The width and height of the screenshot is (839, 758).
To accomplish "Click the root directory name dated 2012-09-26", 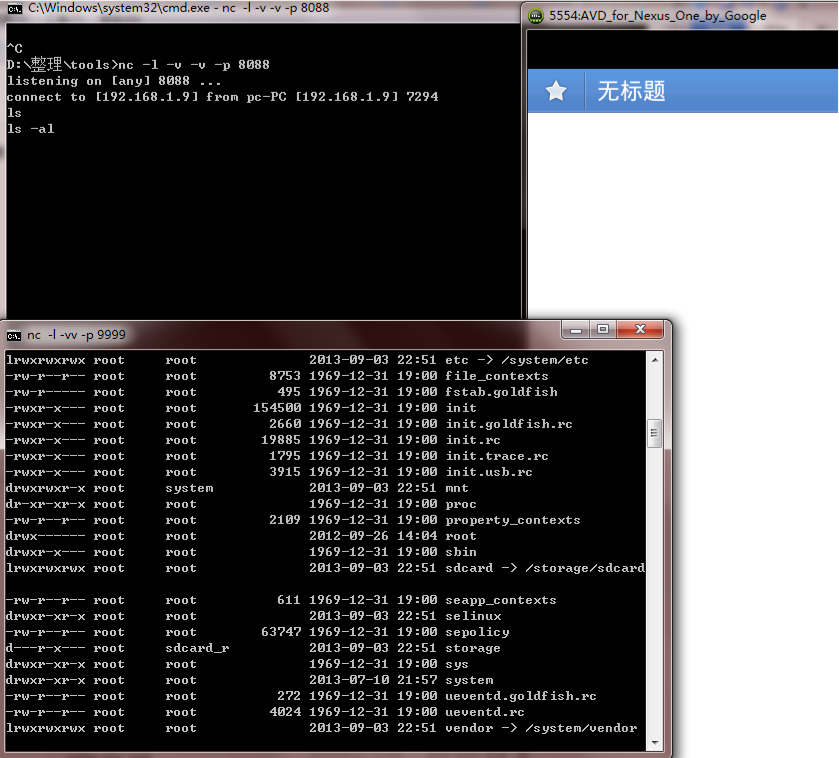I will tap(461, 537).
